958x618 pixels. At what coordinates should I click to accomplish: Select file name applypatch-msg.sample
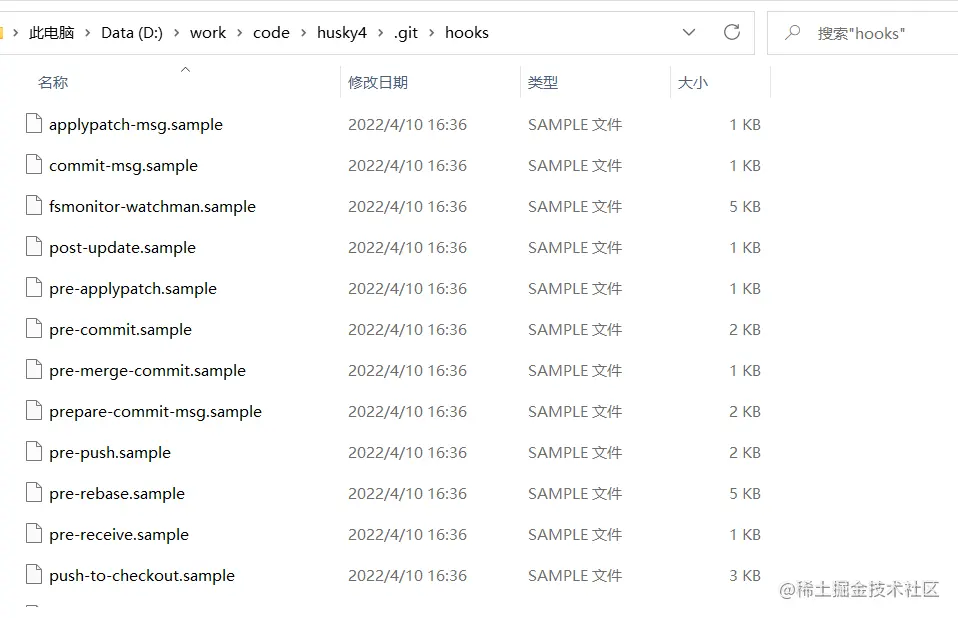click(136, 125)
